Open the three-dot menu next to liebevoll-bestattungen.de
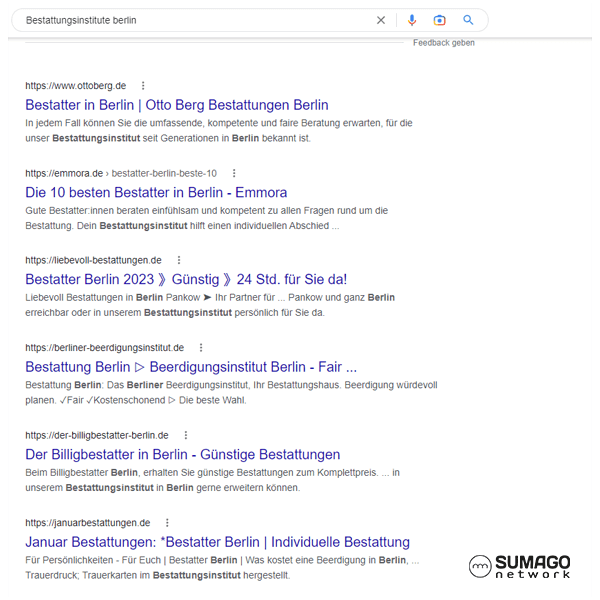Image resolution: width=600 pixels, height=600 pixels. pyautogui.click(x=179, y=260)
